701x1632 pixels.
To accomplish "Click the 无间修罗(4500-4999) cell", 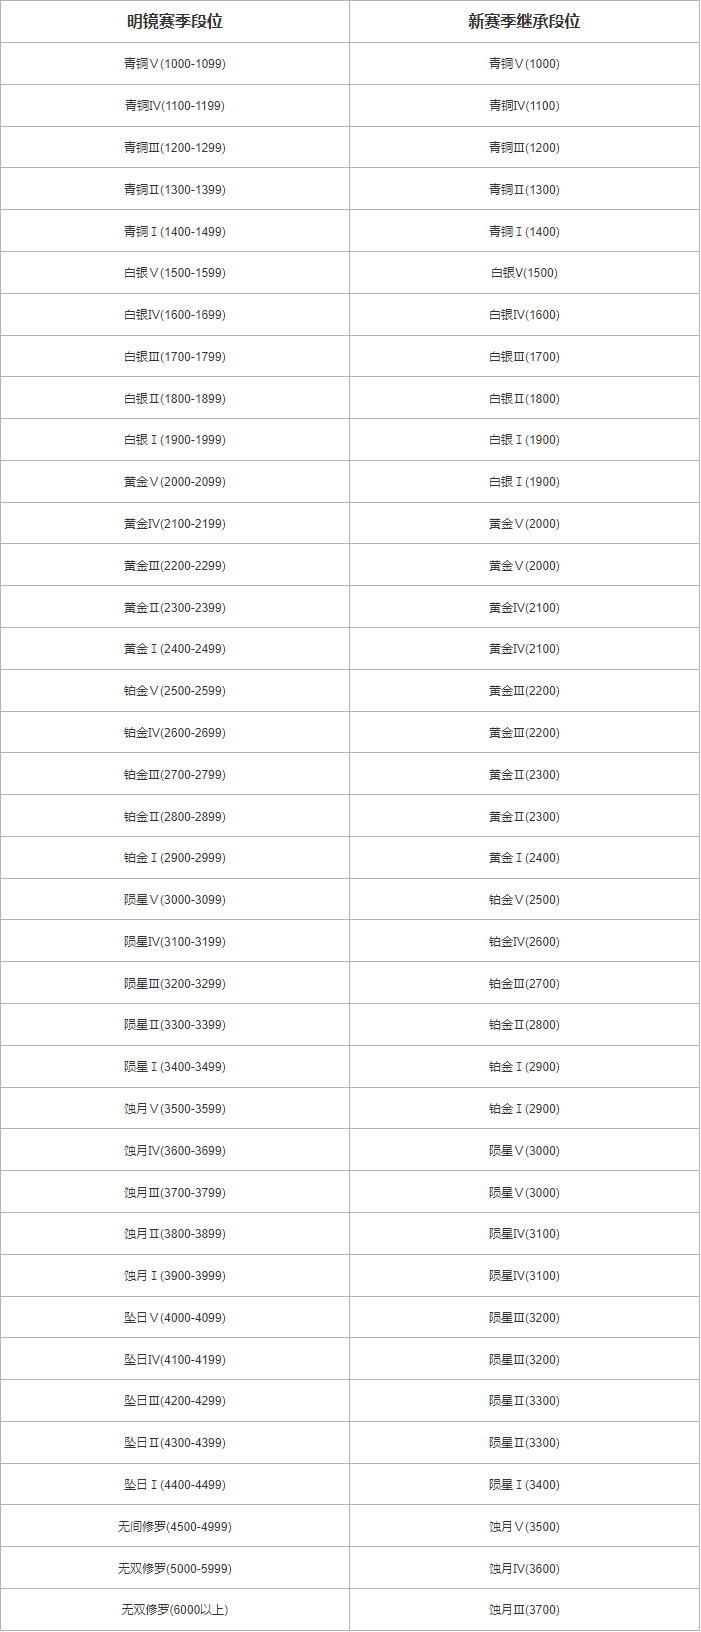I will pos(175,1527).
